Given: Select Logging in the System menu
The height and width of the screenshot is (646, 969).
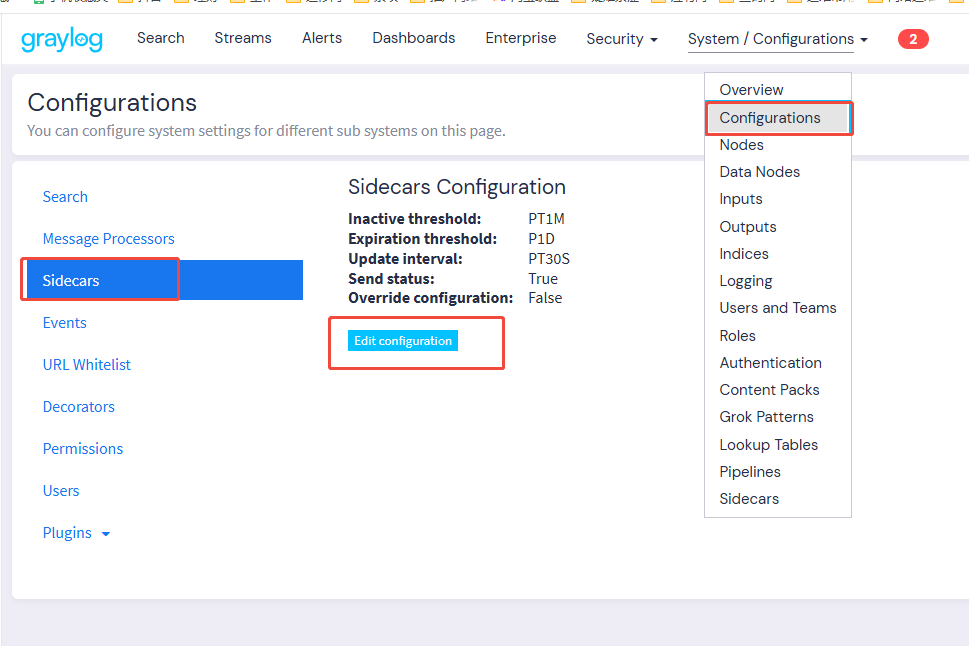Looking at the screenshot, I should point(746,281).
